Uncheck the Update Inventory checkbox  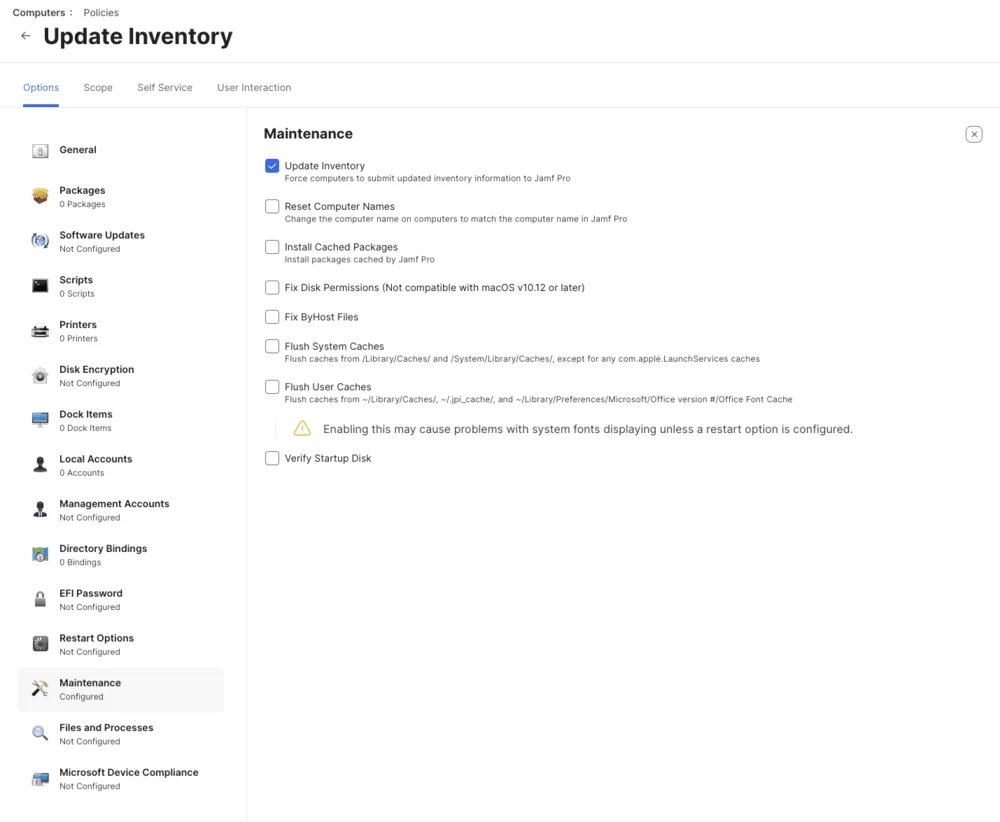[x=272, y=166]
